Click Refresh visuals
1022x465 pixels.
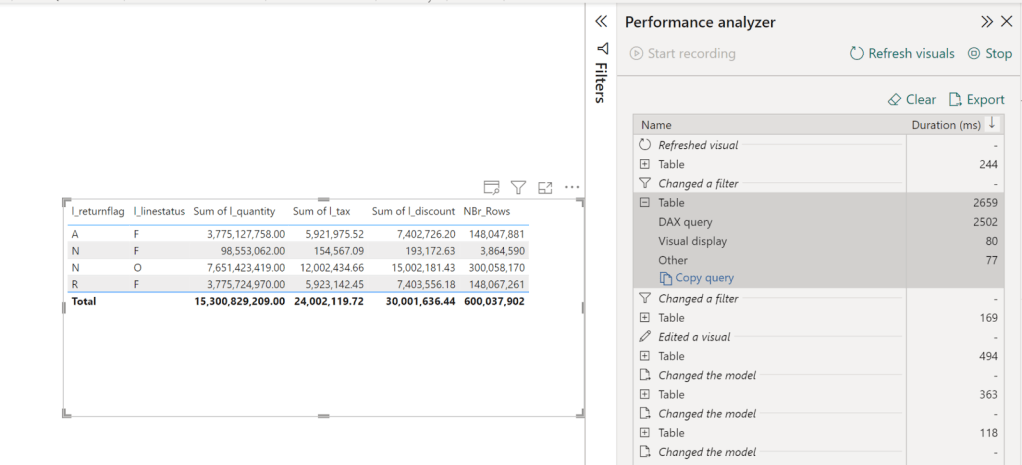pyautogui.click(x=901, y=54)
